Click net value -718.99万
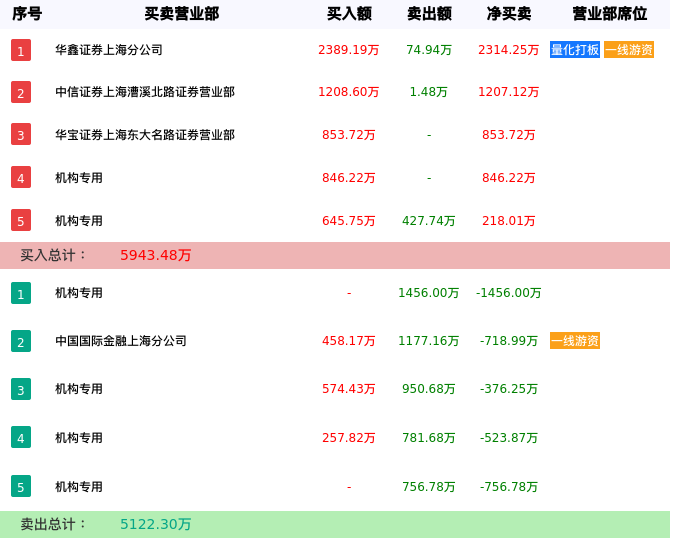 pyautogui.click(x=508, y=341)
